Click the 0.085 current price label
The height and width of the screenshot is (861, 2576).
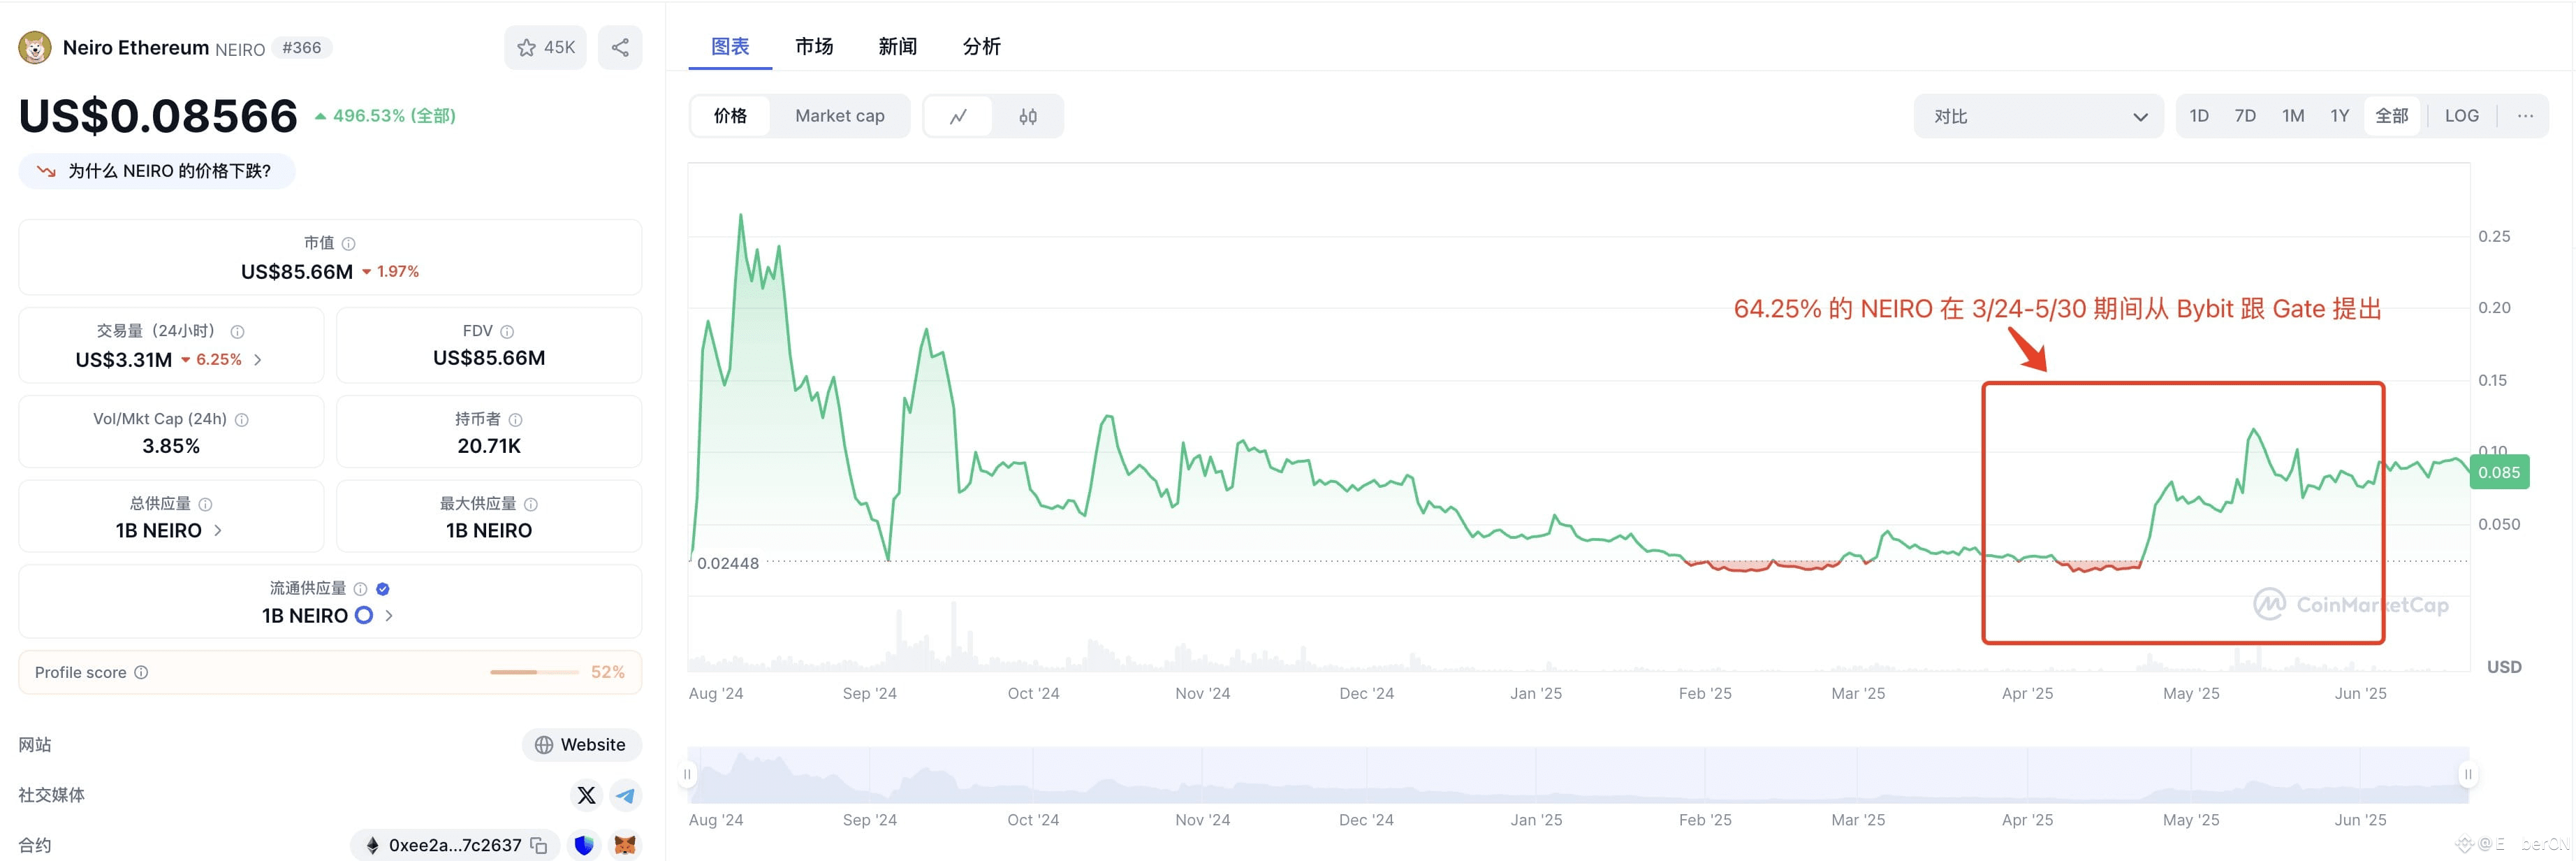point(2499,472)
